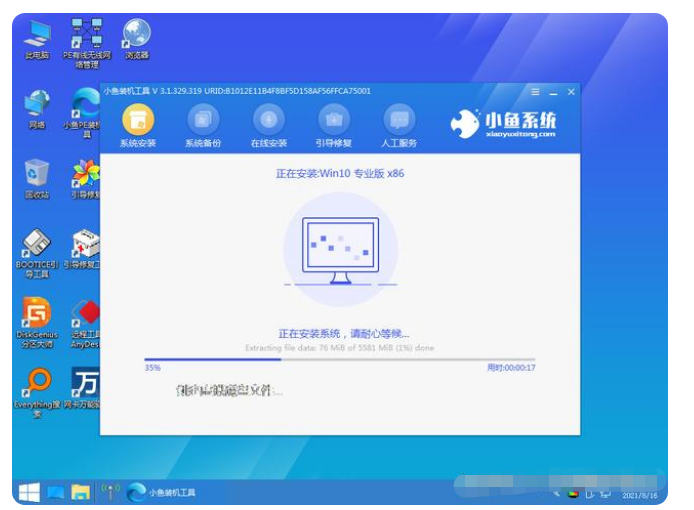The height and width of the screenshot is (510, 694).
Task: Click the wireless network antenna taskbar icon
Action: (110, 491)
